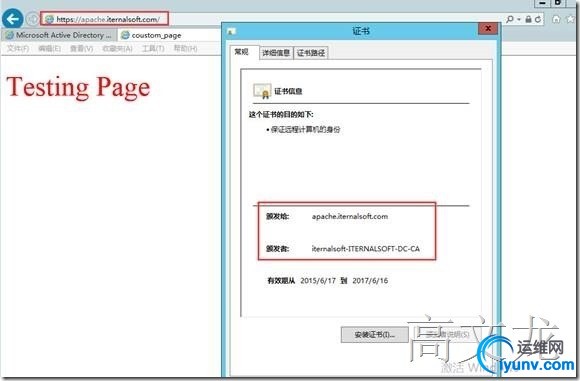Open the search dropdown arrow beside magnifier
580x381 pixels.
pyautogui.click(x=519, y=19)
